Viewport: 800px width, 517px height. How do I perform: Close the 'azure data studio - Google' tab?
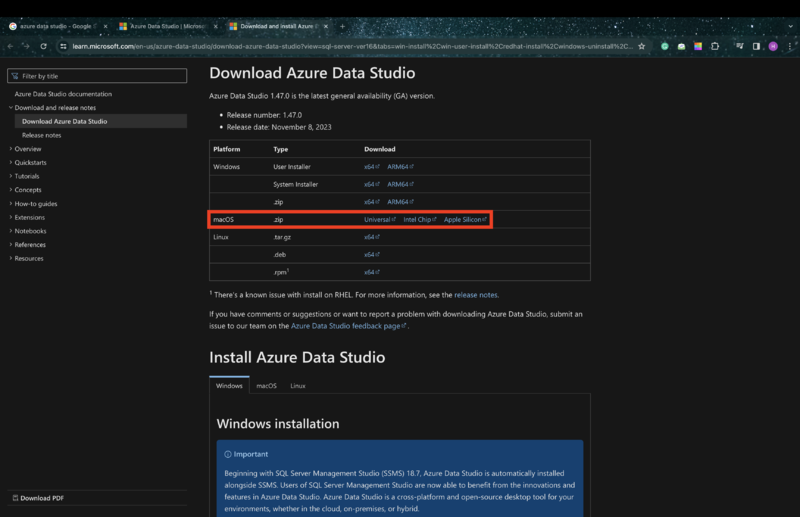point(104,26)
